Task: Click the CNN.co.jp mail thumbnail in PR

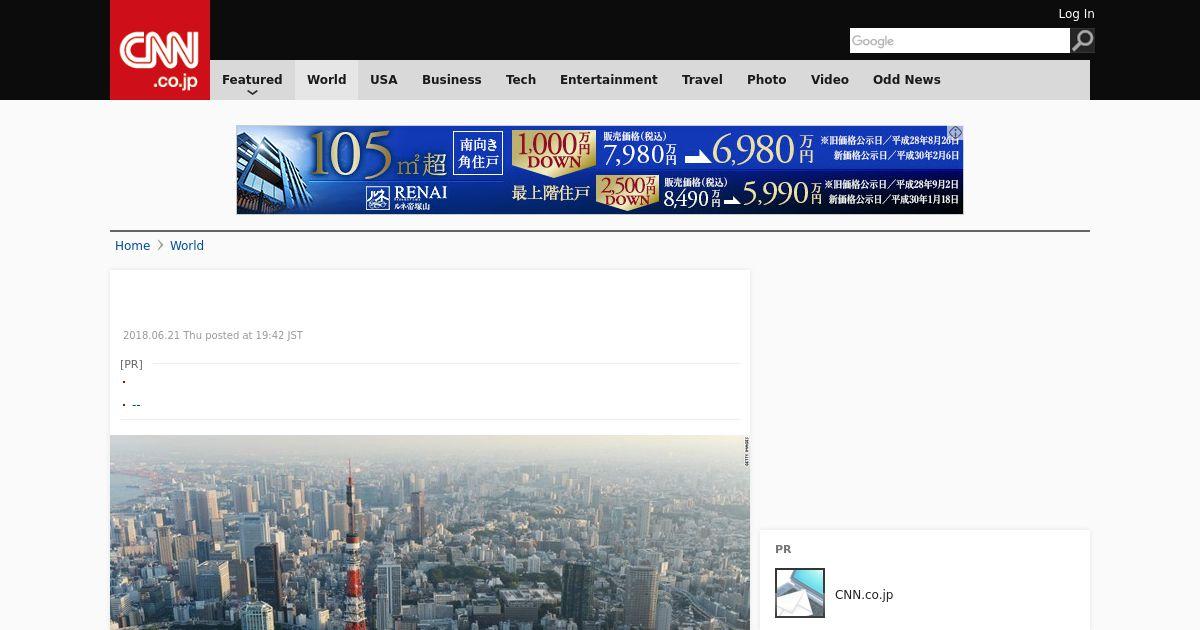Action: pos(800,593)
